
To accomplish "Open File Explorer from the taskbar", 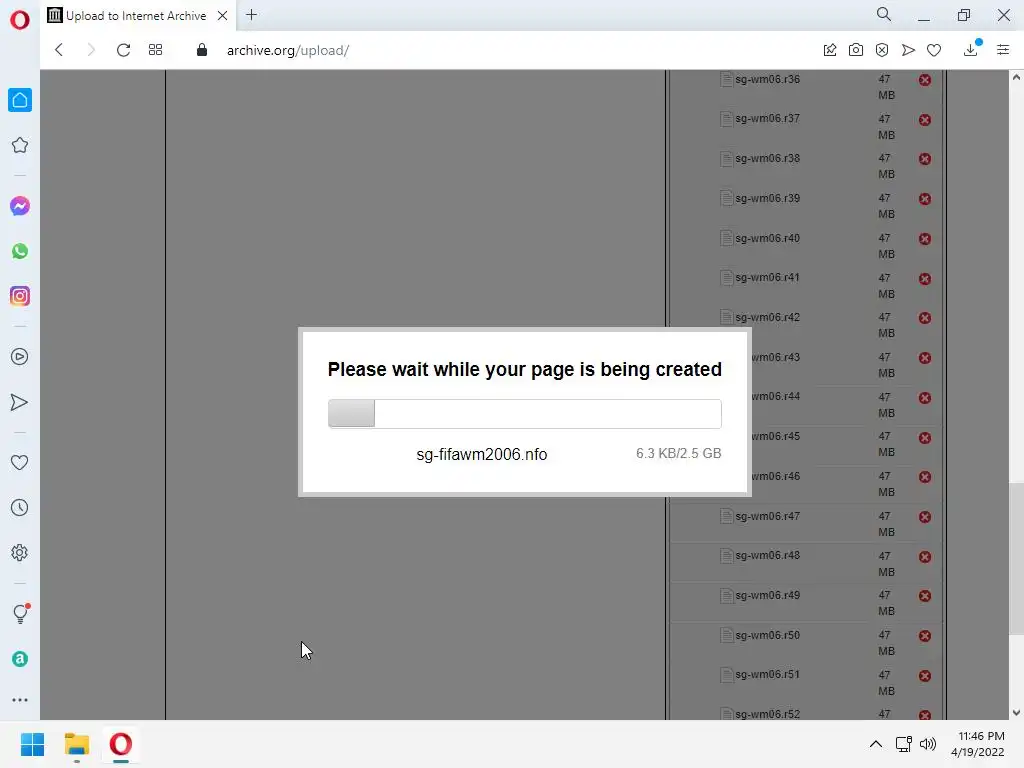I will (x=76, y=744).
